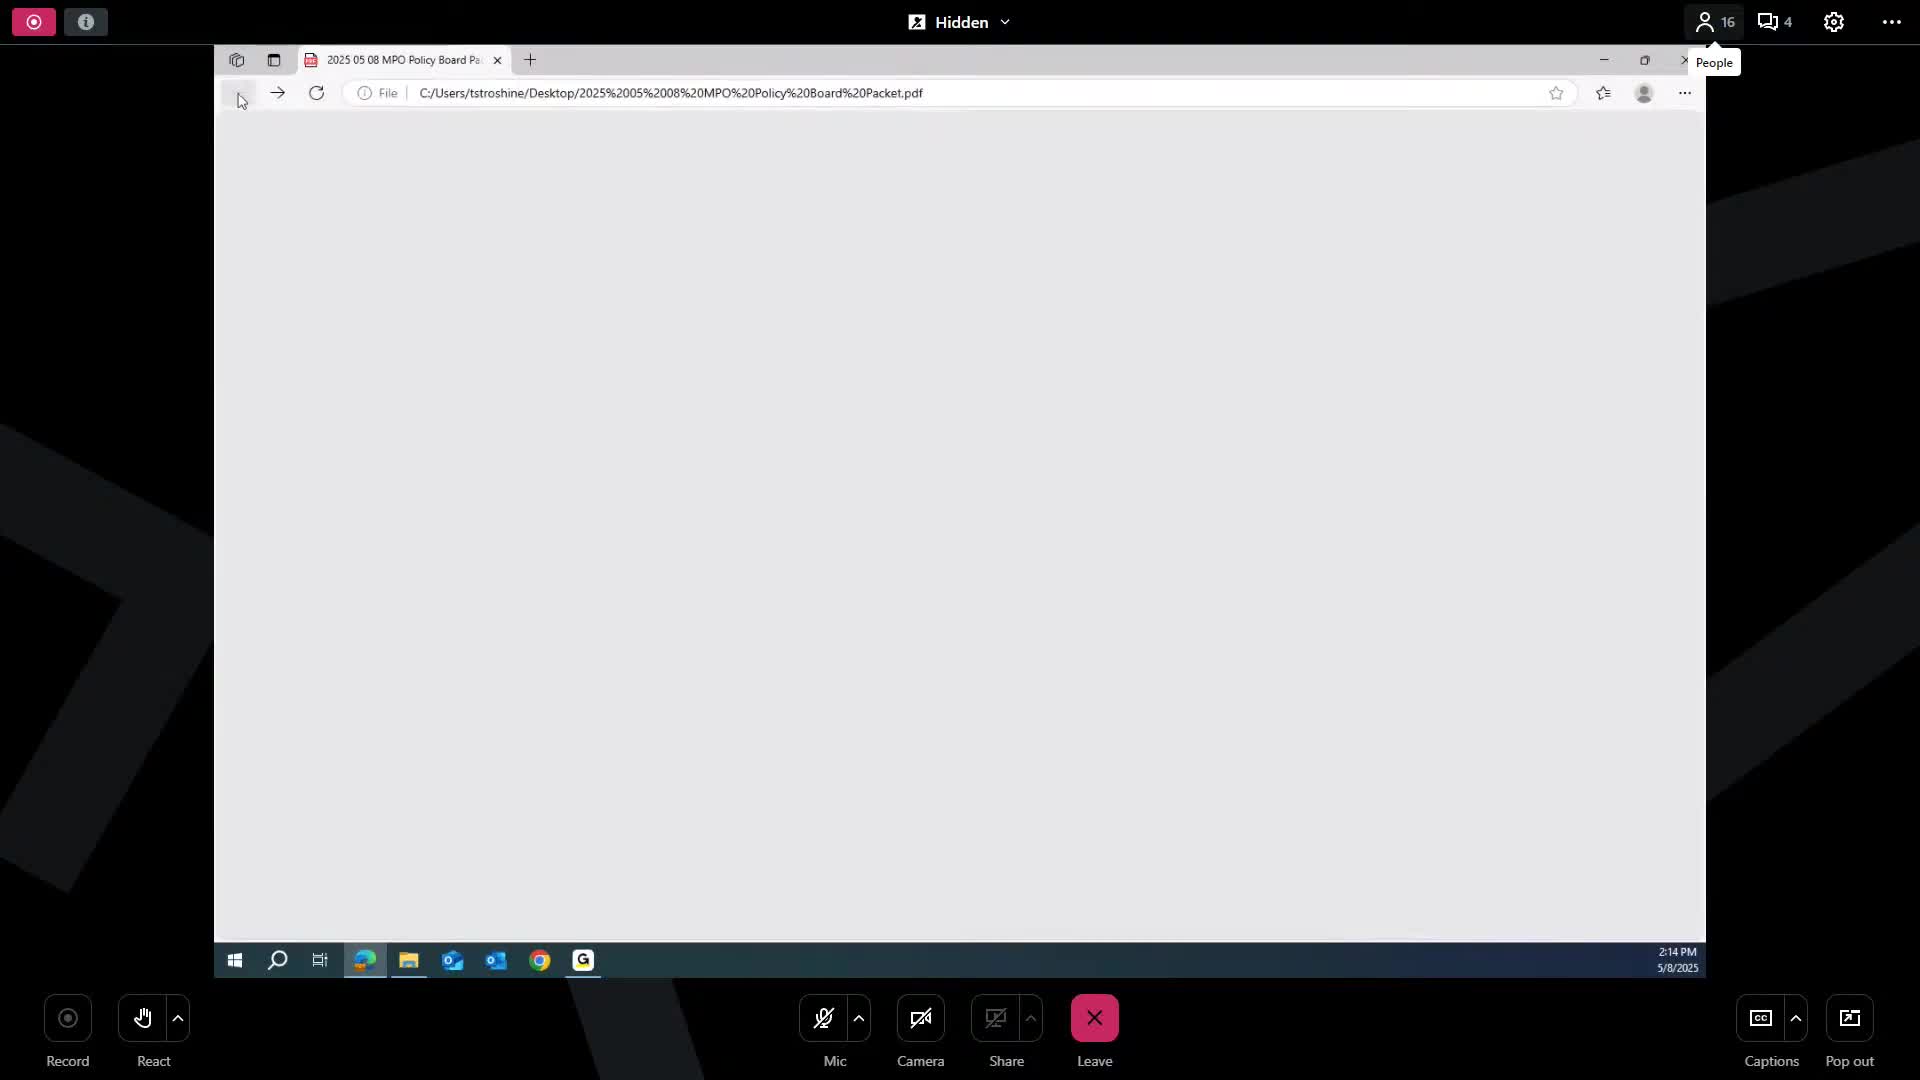Turn on the Camera
Screen dimensions: 1920x1080
coord(920,1019)
